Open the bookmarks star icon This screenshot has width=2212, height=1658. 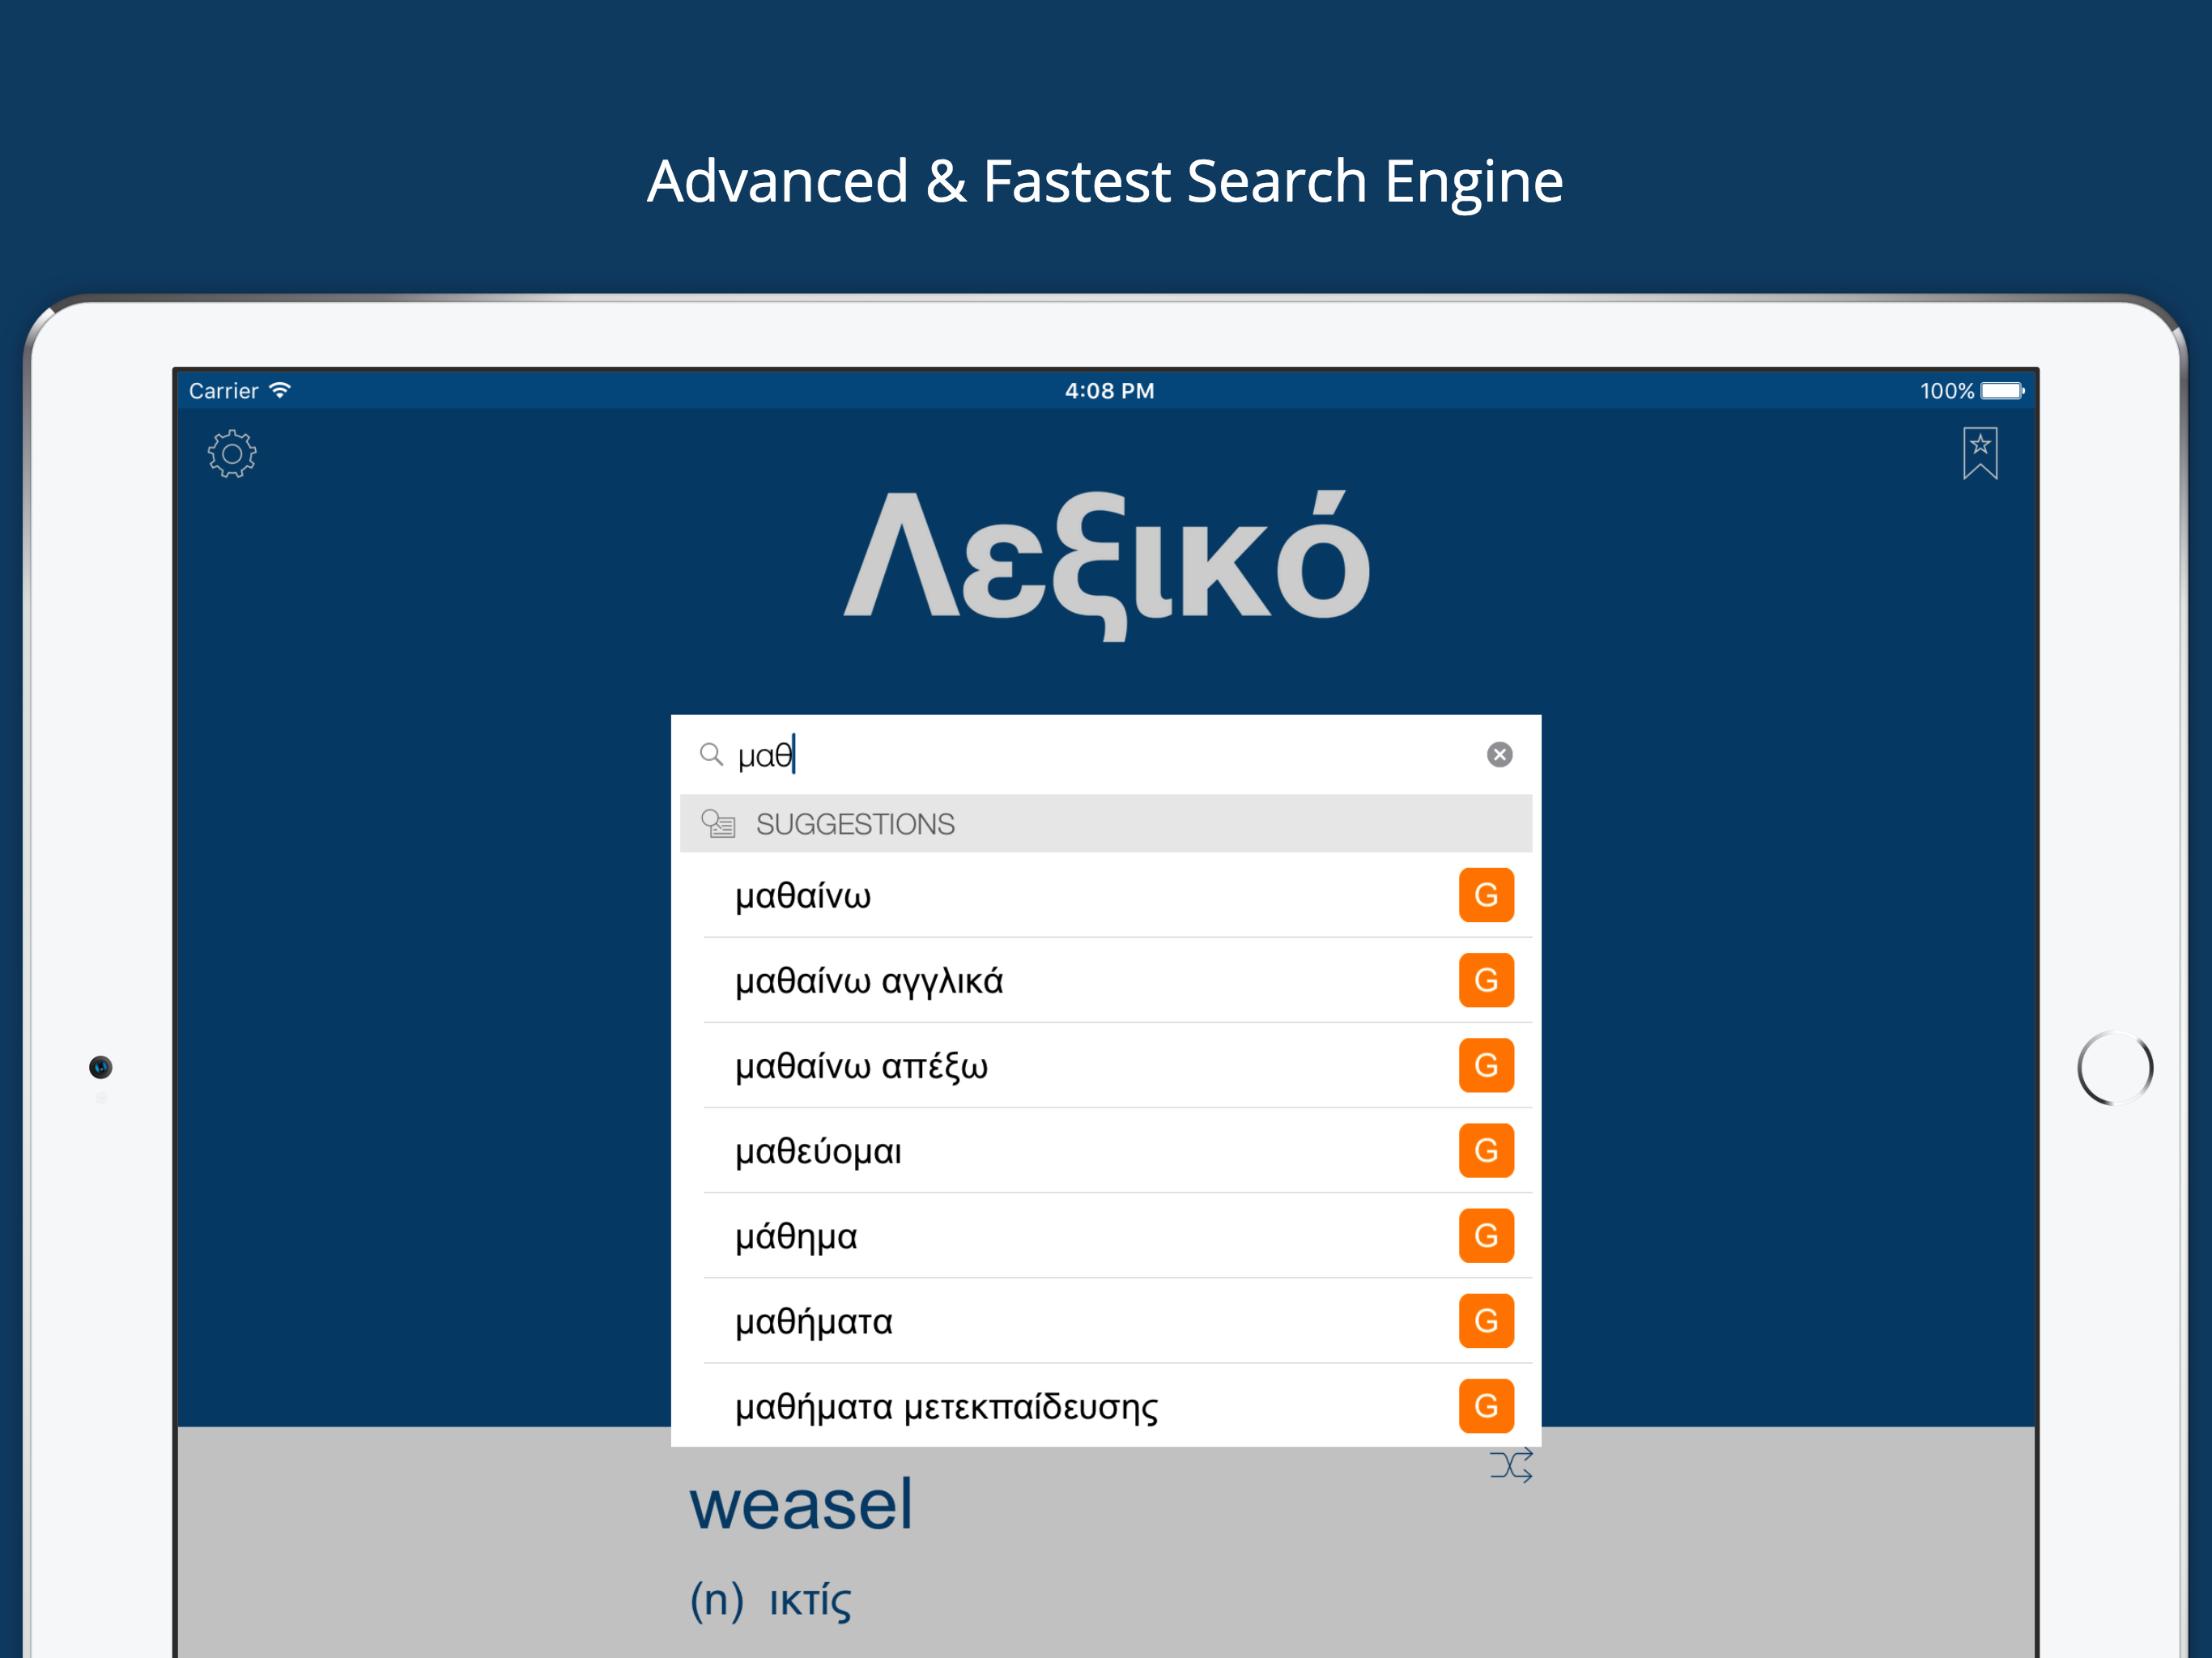pos(1979,453)
